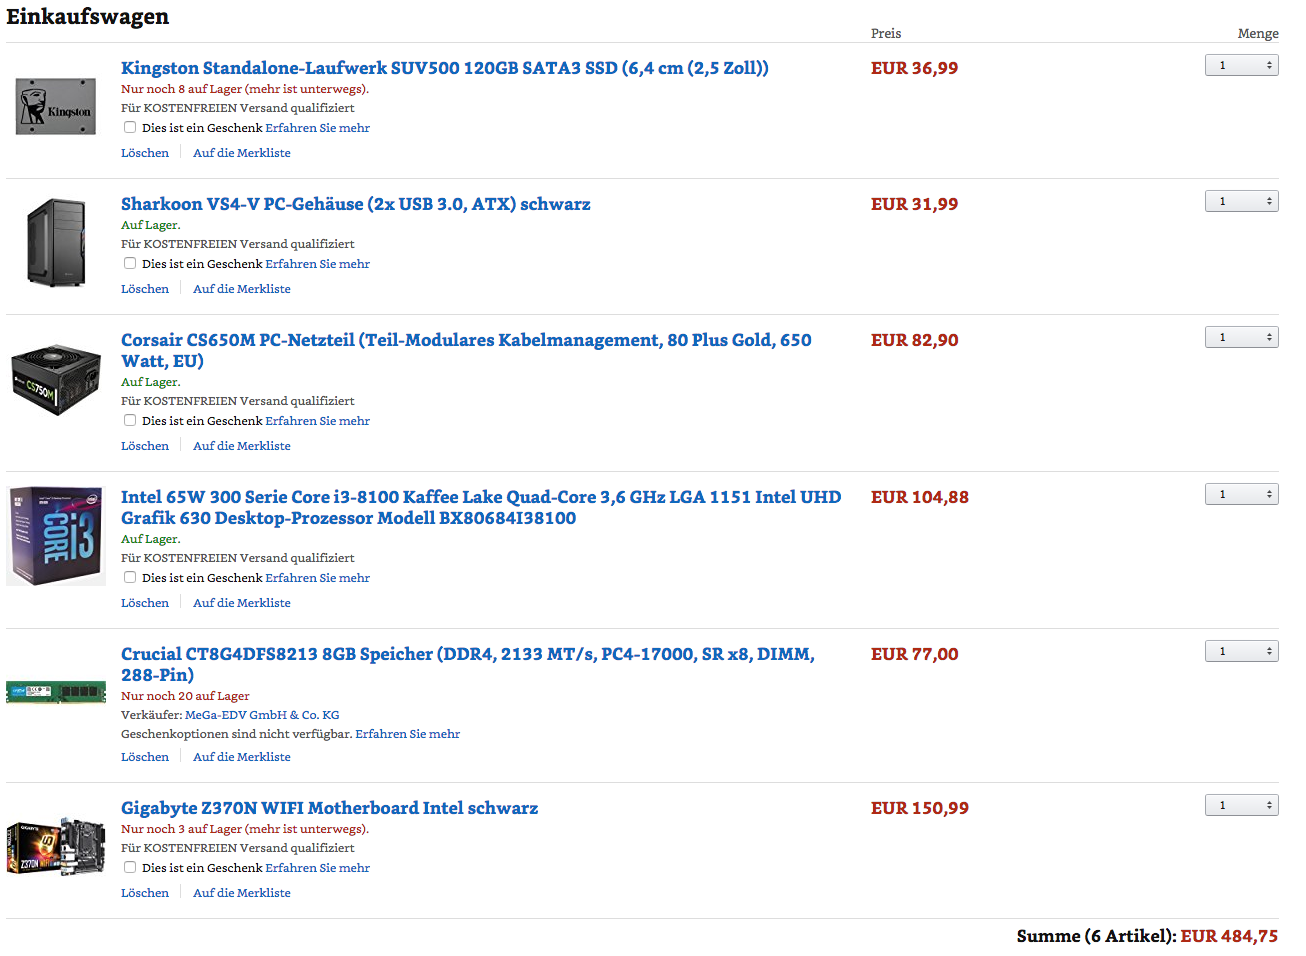Image resolution: width=1306 pixels, height=956 pixels.
Task: Click the Sharkoon PC case product image
Action: point(56,242)
